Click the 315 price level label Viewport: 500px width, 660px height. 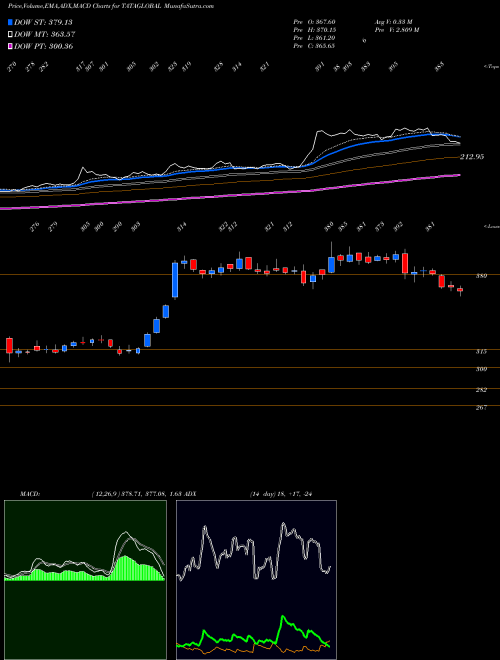481,352
